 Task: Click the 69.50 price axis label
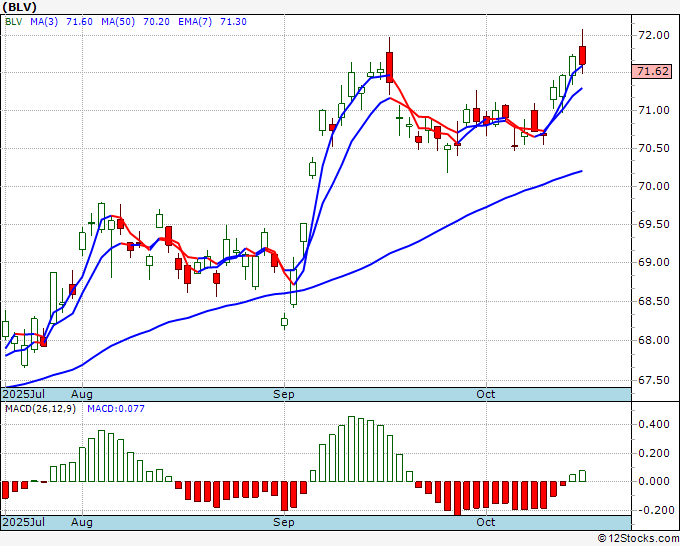[x=654, y=224]
